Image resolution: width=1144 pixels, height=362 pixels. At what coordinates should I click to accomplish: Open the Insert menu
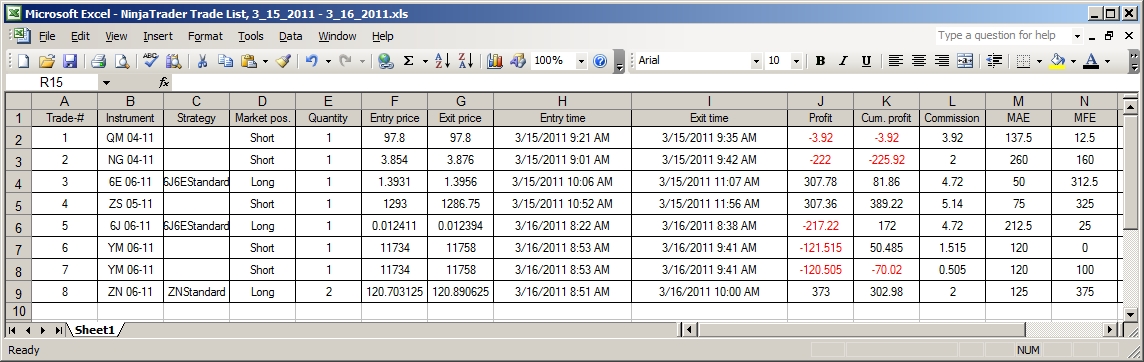[158, 36]
